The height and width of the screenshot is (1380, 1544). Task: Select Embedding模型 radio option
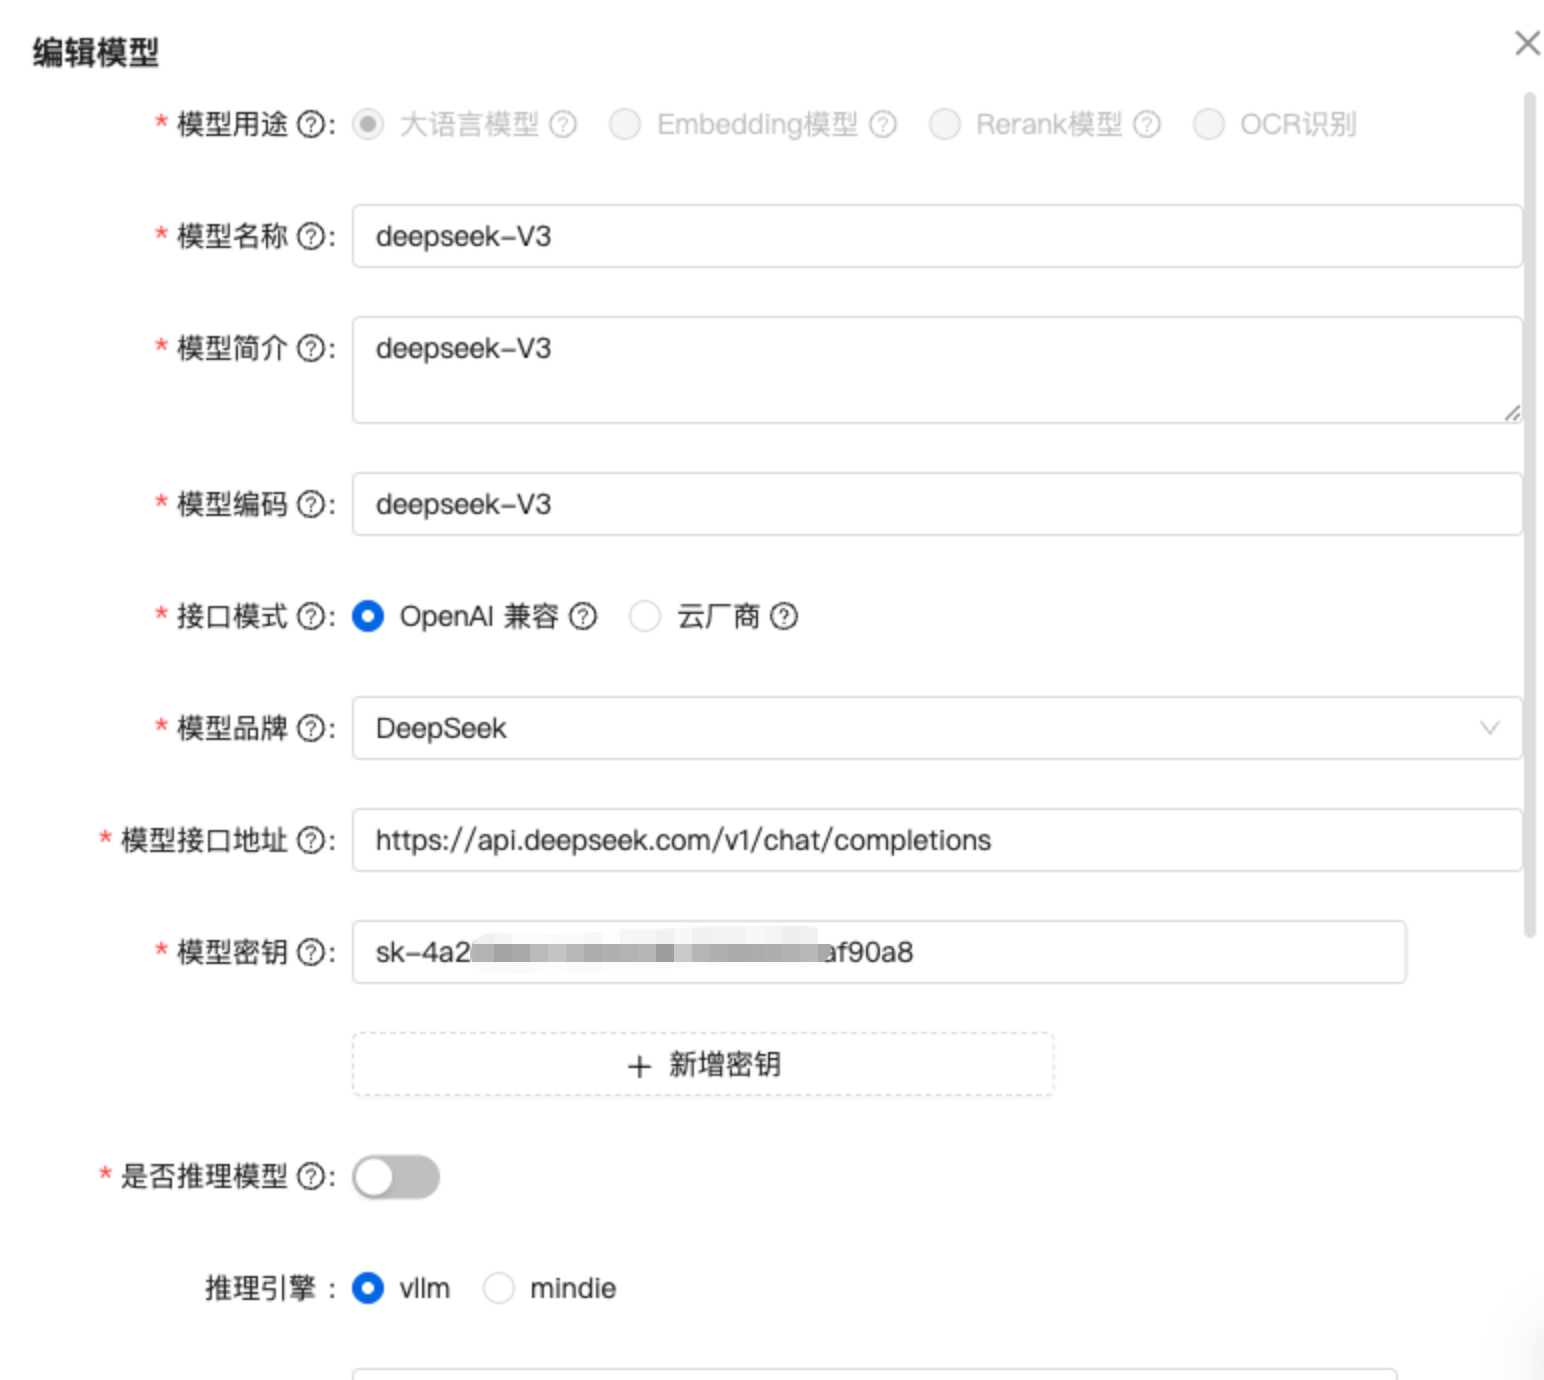(x=625, y=124)
